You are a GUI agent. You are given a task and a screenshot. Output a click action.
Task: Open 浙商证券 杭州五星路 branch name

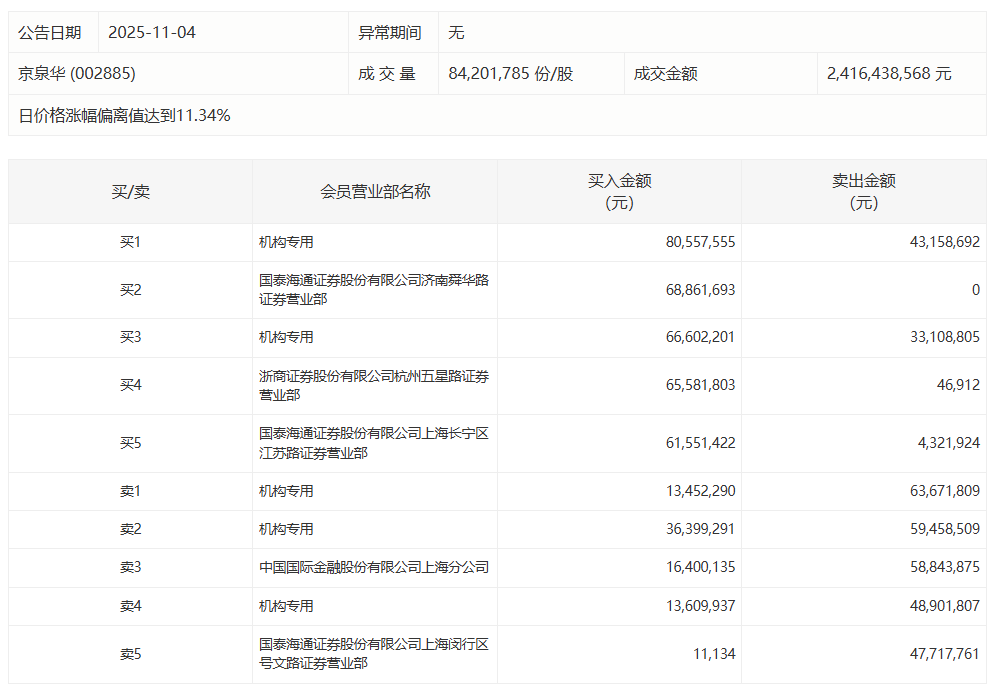373,386
